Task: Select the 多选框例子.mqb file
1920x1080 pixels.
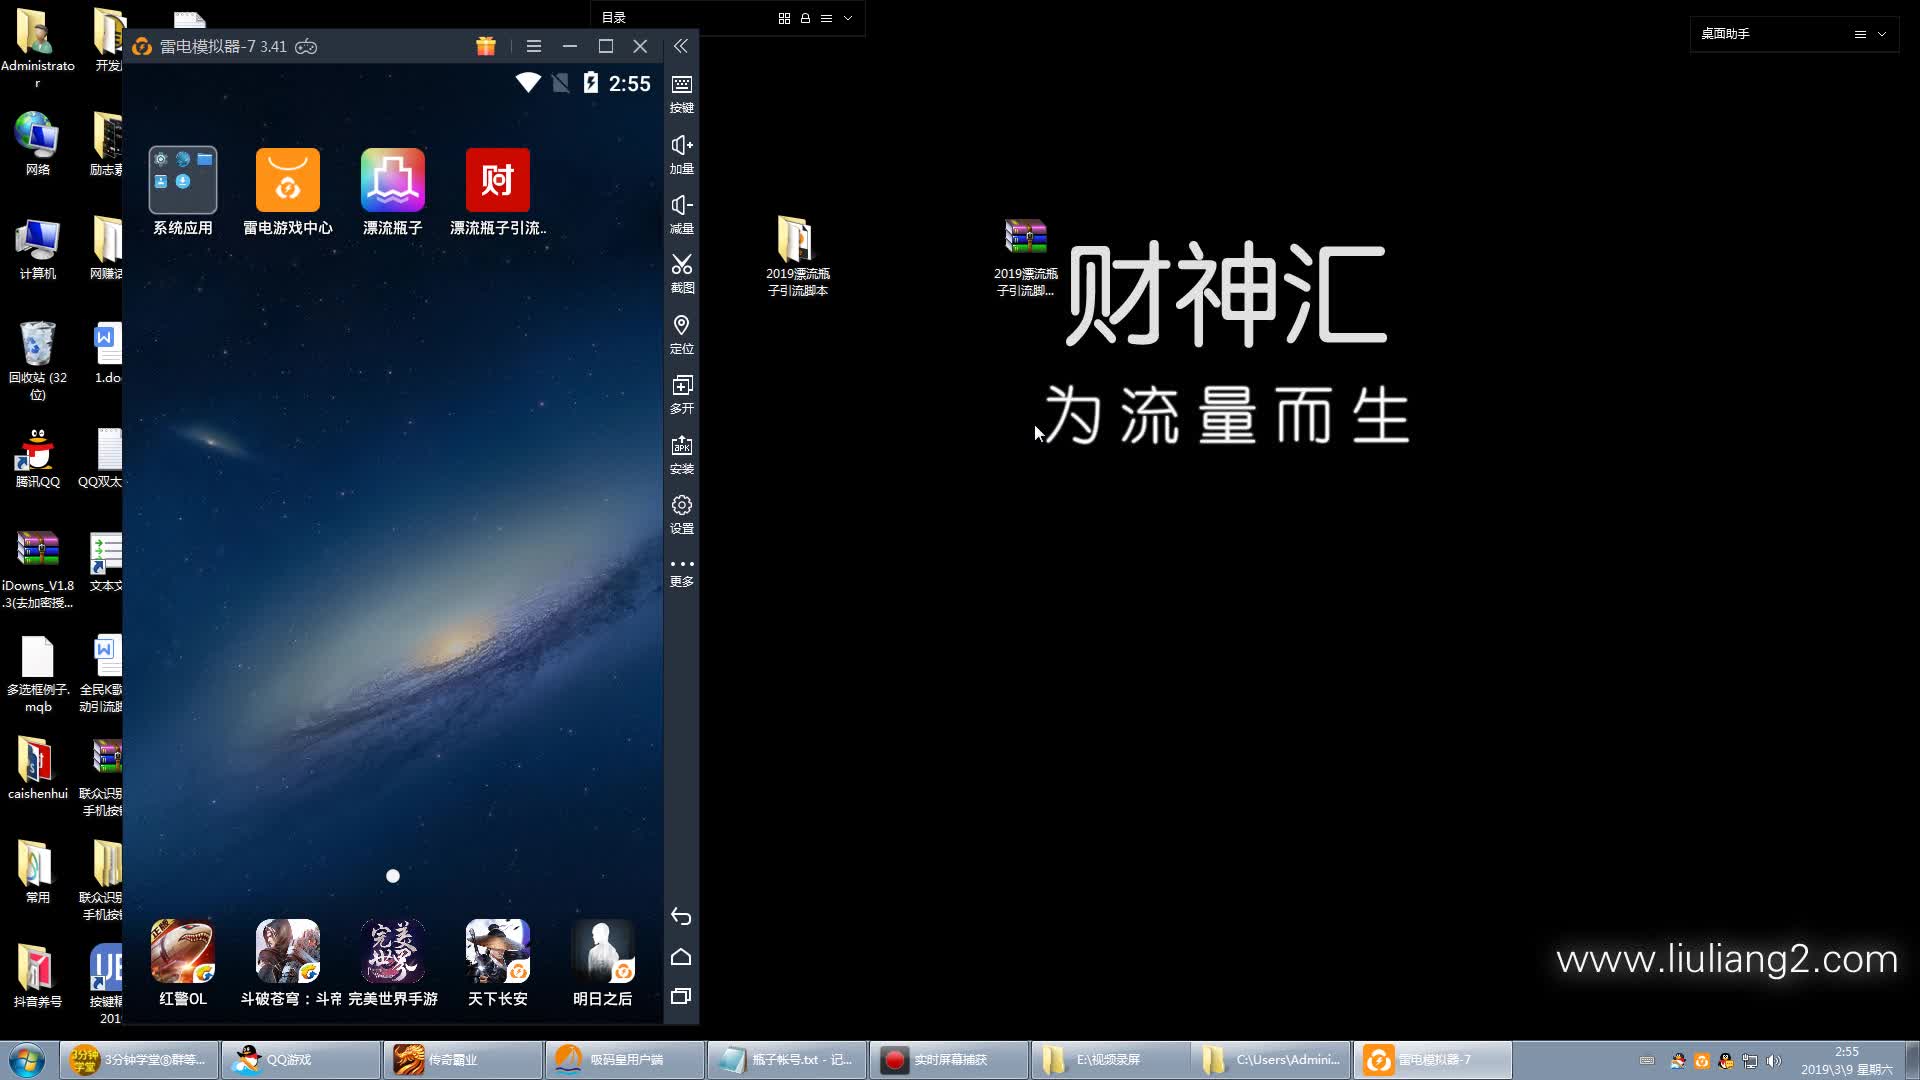Action: click(38, 674)
